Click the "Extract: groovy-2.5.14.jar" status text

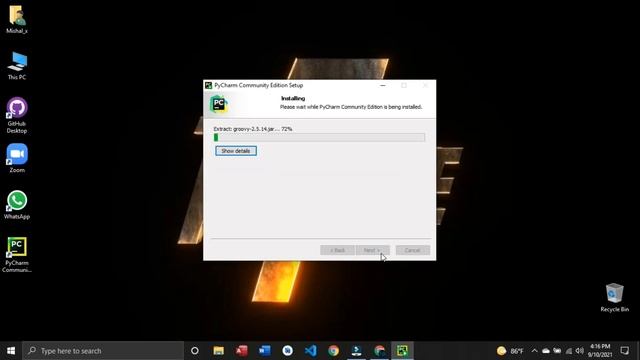click(253, 129)
